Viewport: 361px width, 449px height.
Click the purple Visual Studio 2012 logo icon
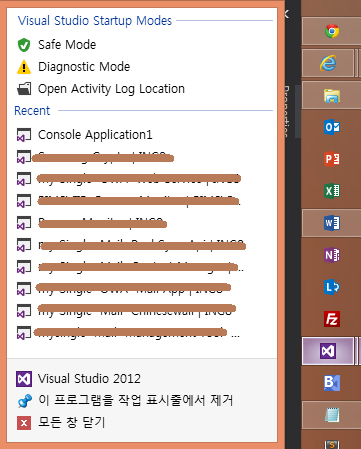click(x=24, y=379)
